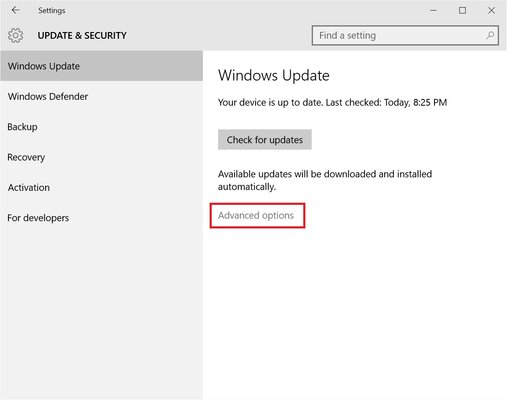Click the automatic updates description text
Image resolution: width=507 pixels, height=400 pixels.
pyautogui.click(x=325, y=180)
